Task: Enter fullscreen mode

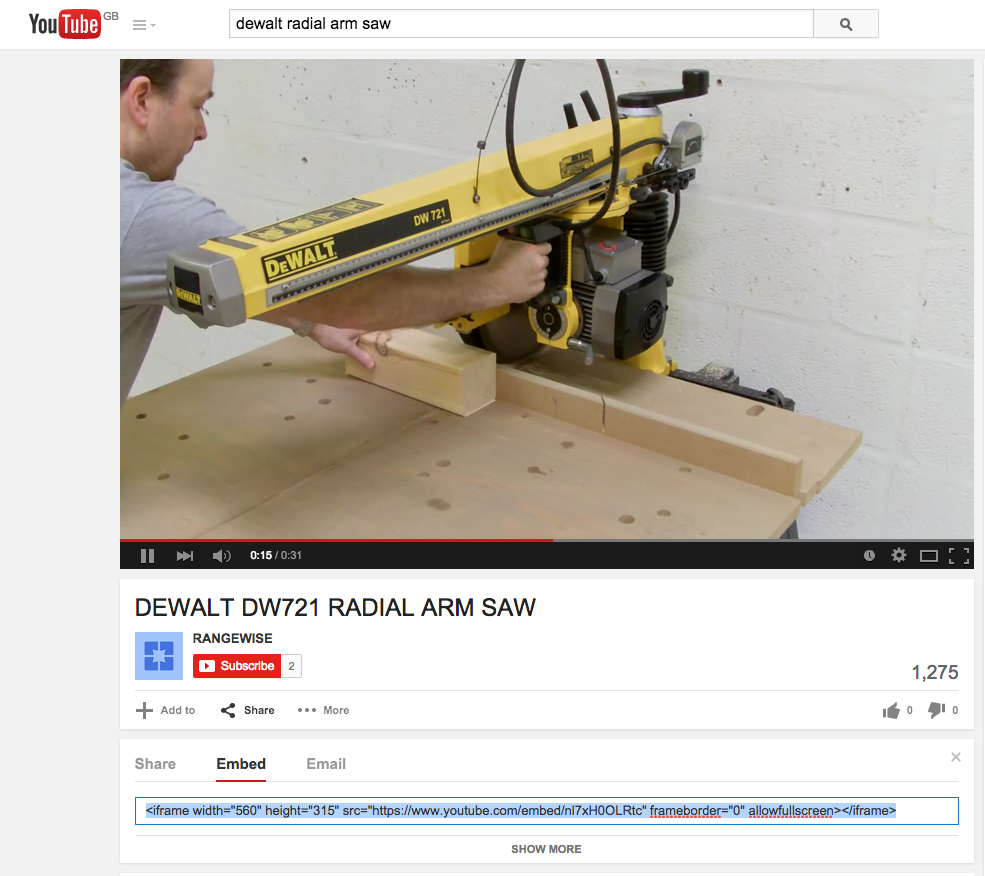Action: (959, 556)
